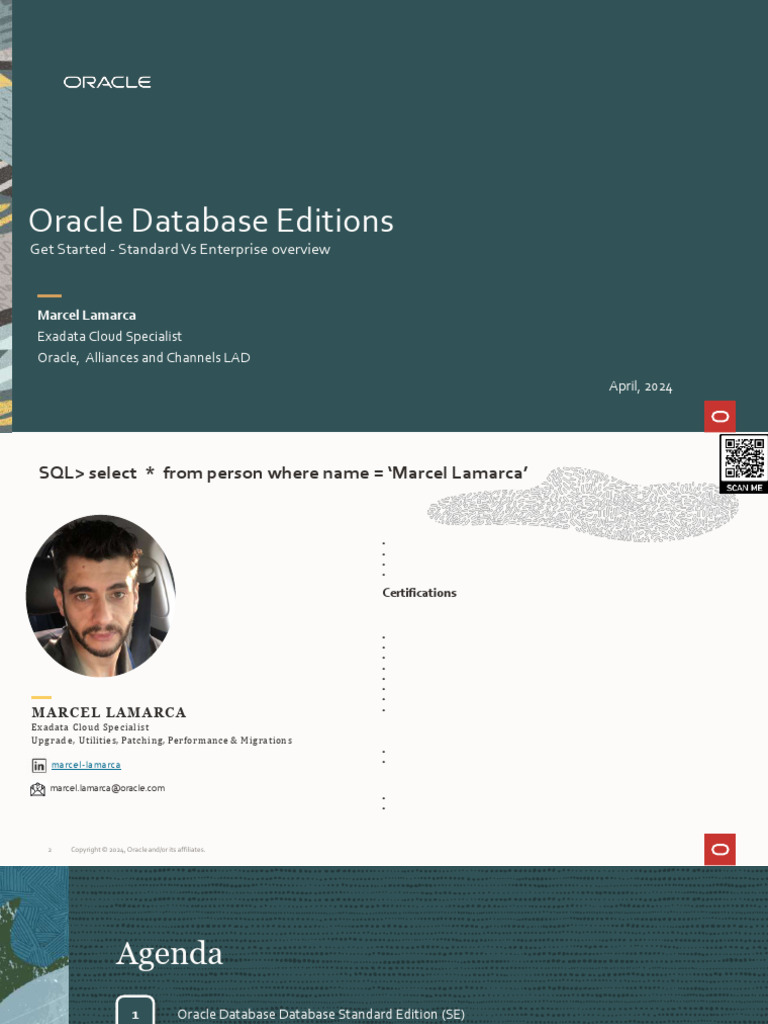Image resolution: width=768 pixels, height=1024 pixels.
Task: Click the LinkedIn icon next to marcel-lamarca
Action: coord(39,765)
